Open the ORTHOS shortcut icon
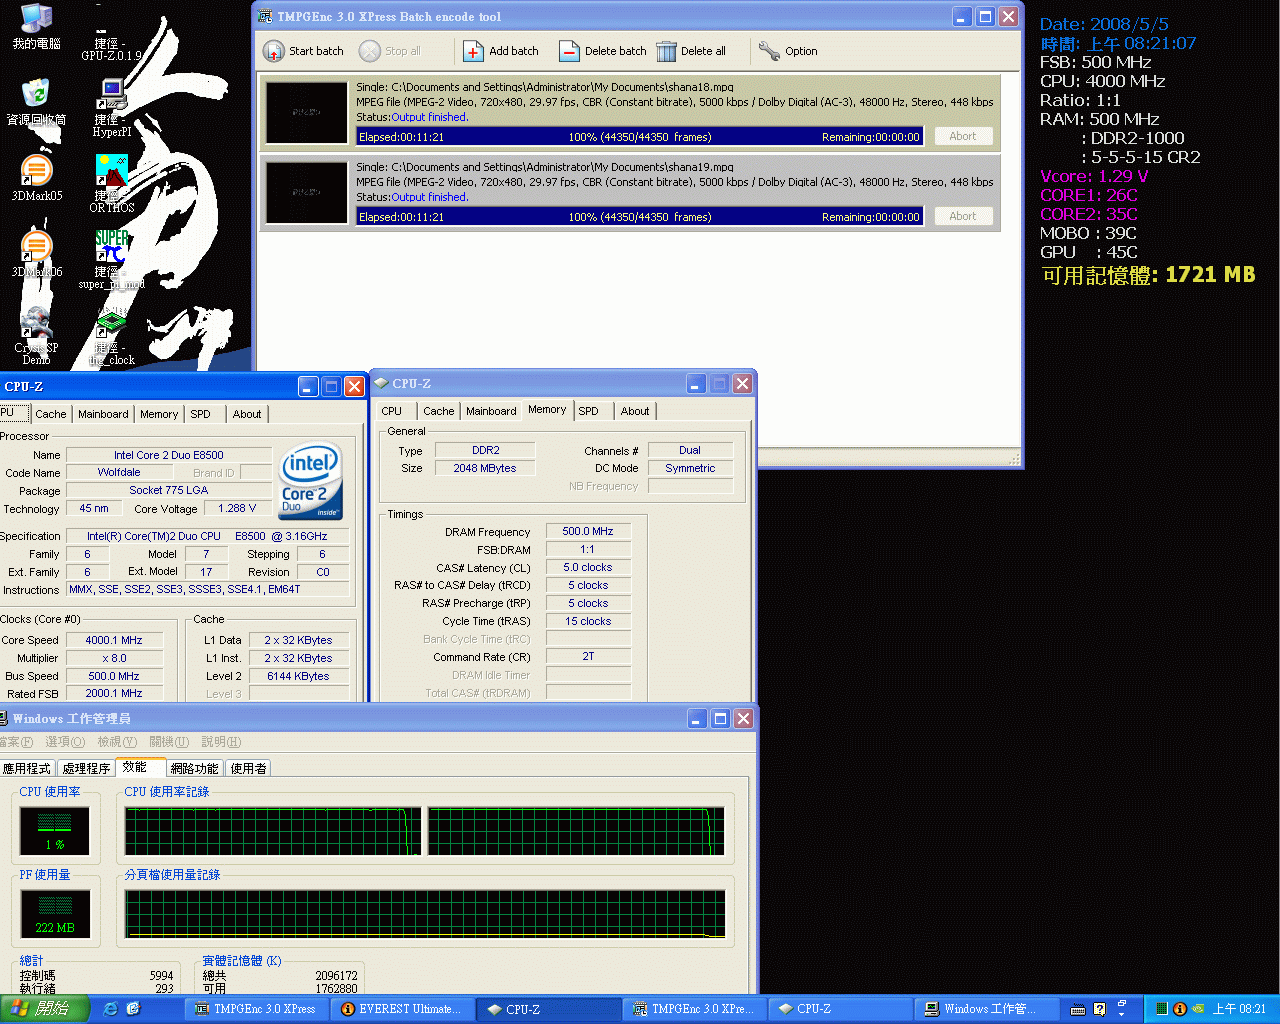 (x=111, y=185)
